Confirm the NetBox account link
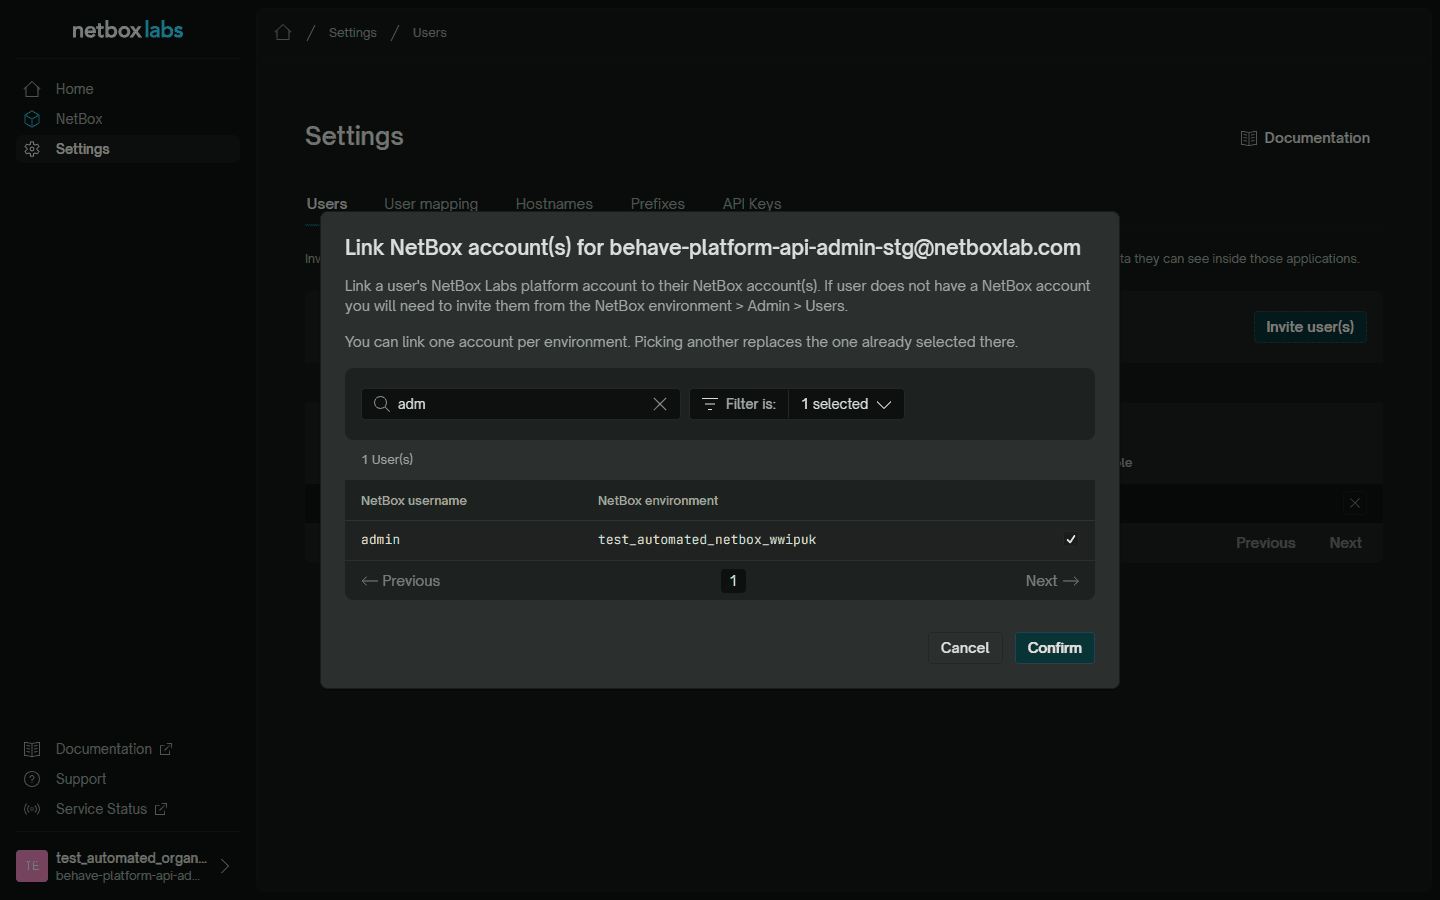This screenshot has height=900, width=1440. pos(1055,648)
